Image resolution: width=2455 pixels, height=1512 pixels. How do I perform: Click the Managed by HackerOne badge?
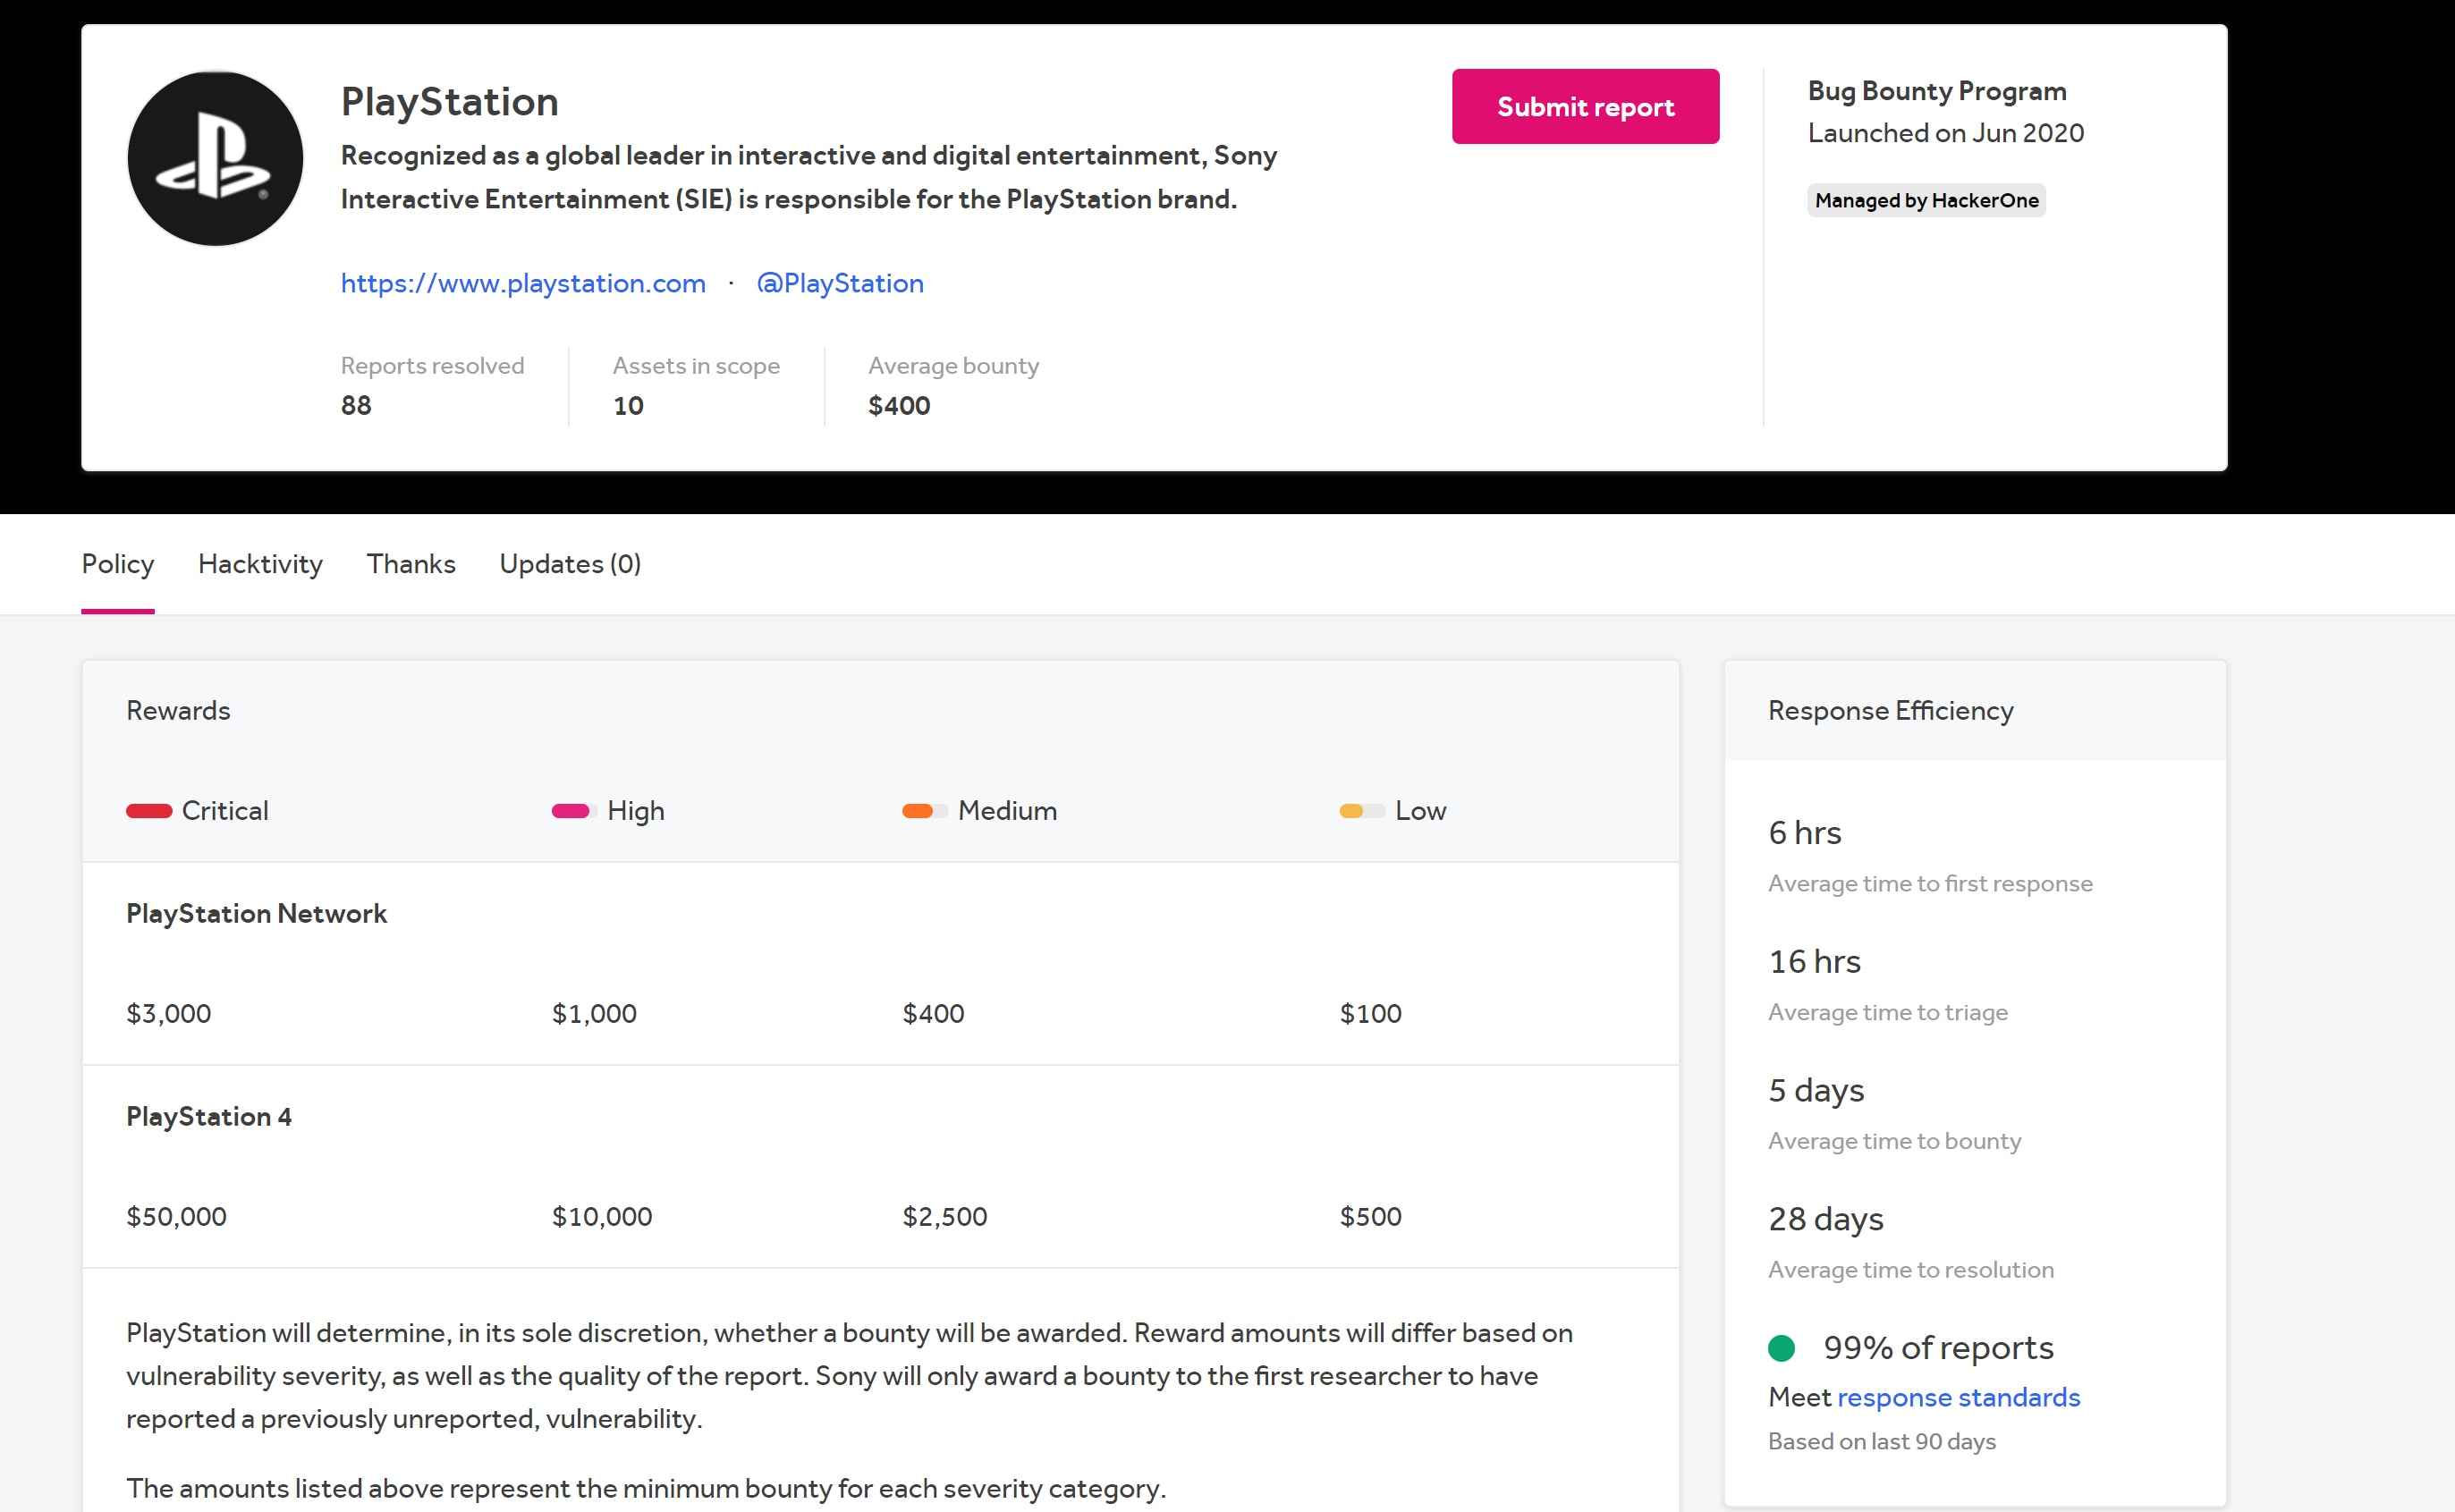click(x=1926, y=200)
